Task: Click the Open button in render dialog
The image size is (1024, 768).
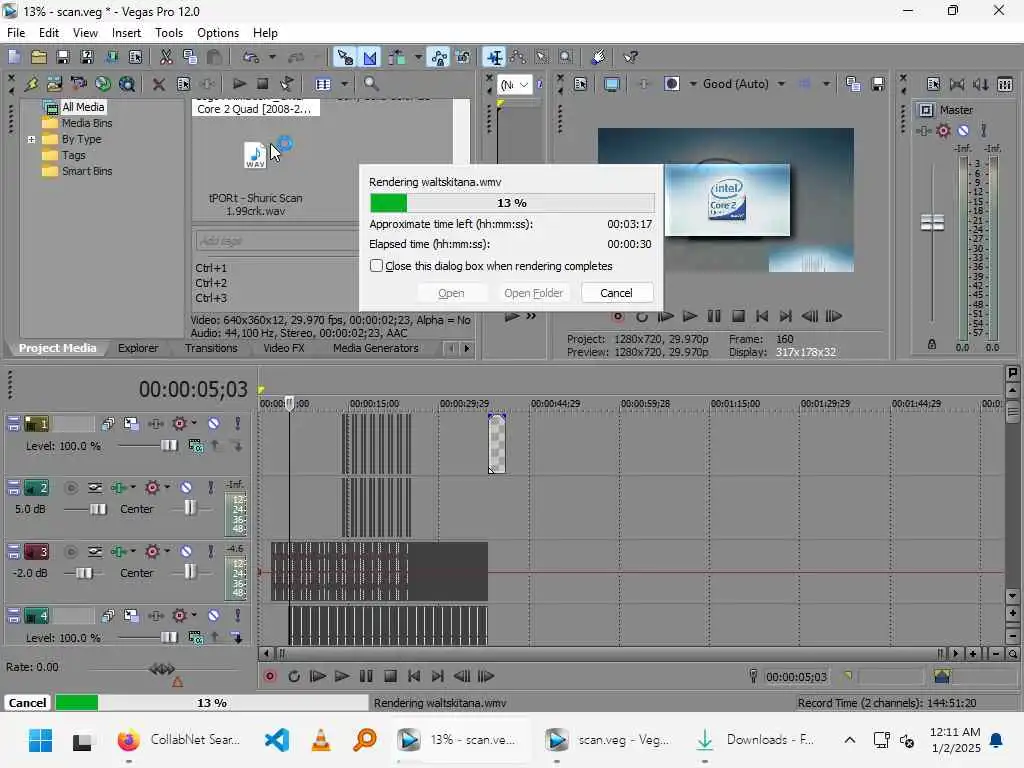Action: click(451, 293)
